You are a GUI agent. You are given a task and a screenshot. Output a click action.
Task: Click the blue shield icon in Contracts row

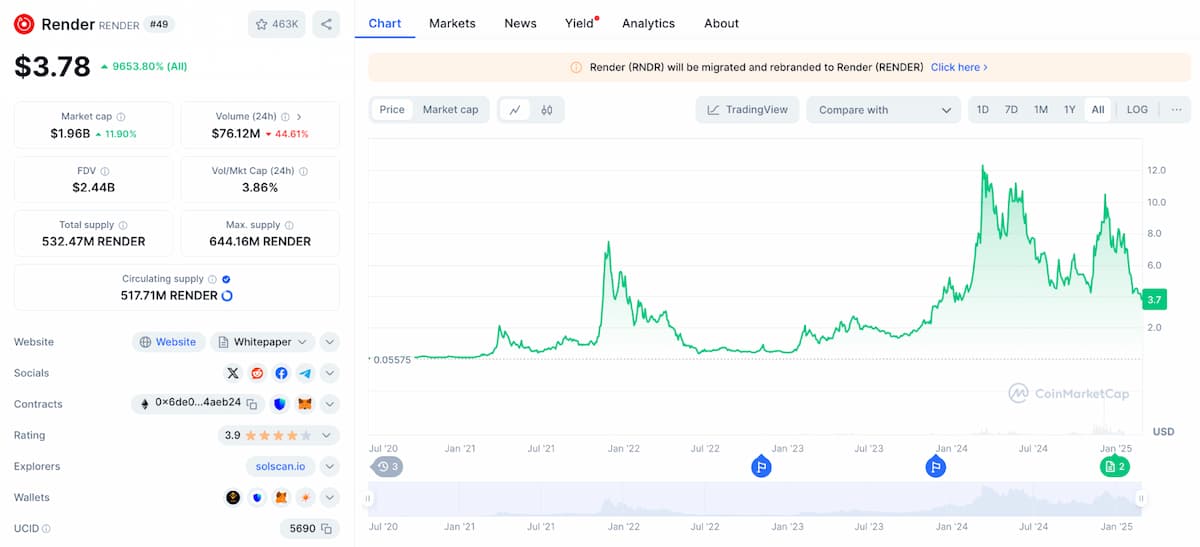tap(280, 404)
